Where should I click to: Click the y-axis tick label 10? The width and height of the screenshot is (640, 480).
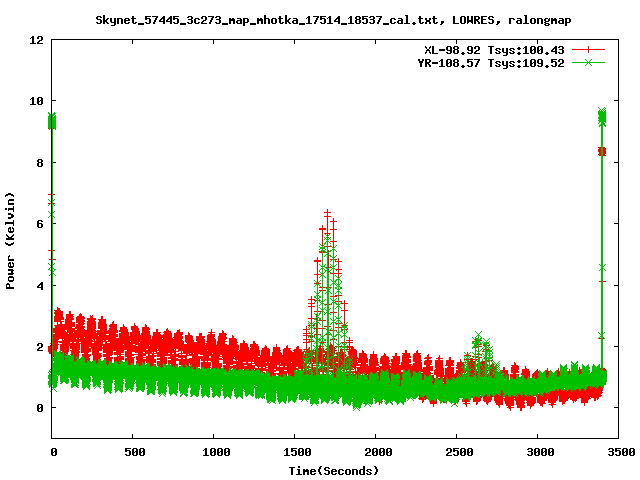click(x=36, y=101)
